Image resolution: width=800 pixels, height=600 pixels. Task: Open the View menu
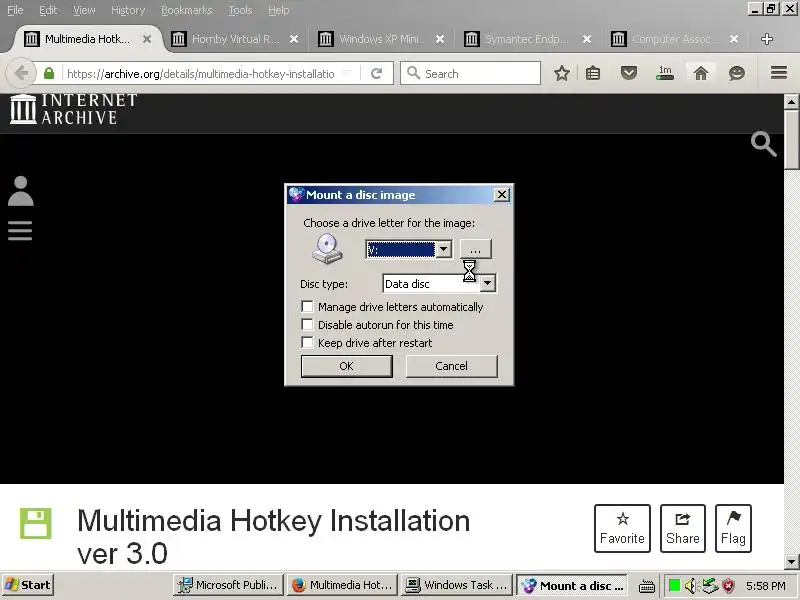(x=84, y=10)
